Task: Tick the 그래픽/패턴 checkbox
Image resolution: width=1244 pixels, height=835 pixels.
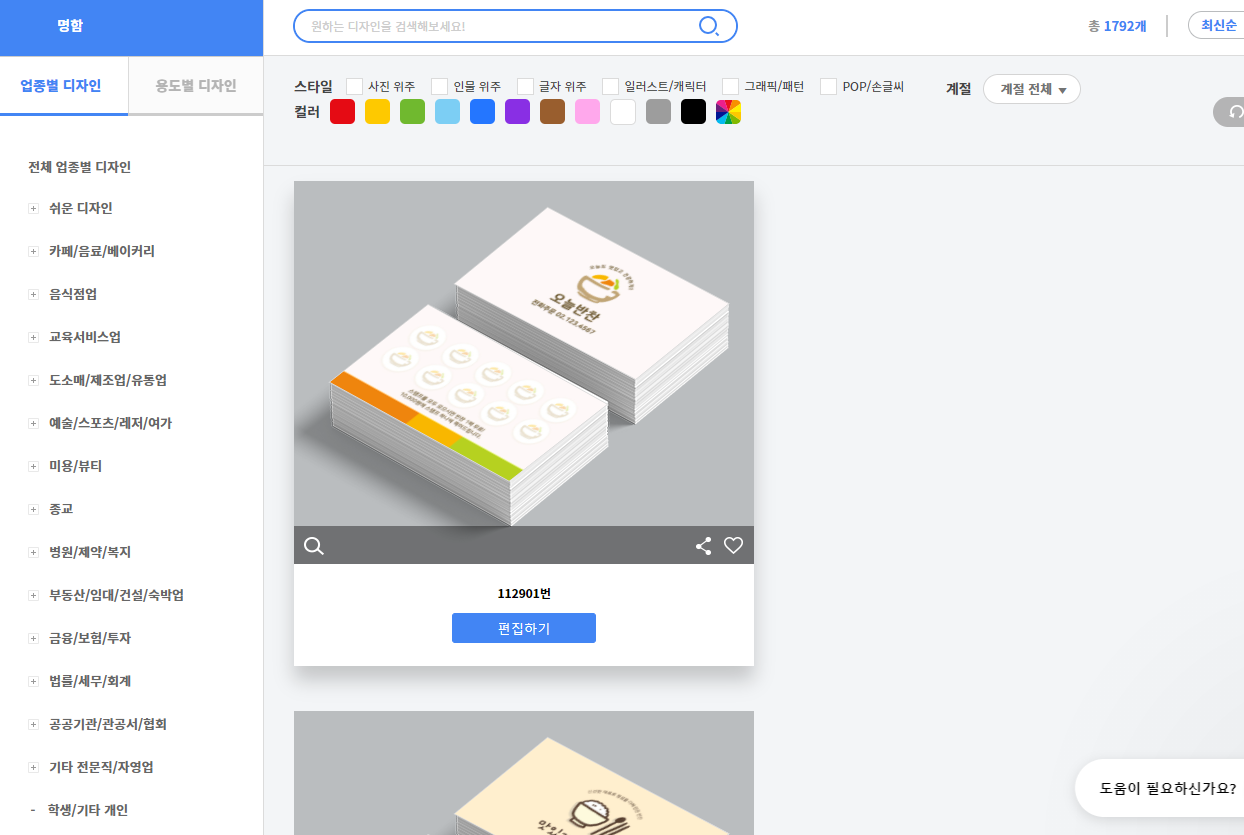Action: click(x=730, y=87)
